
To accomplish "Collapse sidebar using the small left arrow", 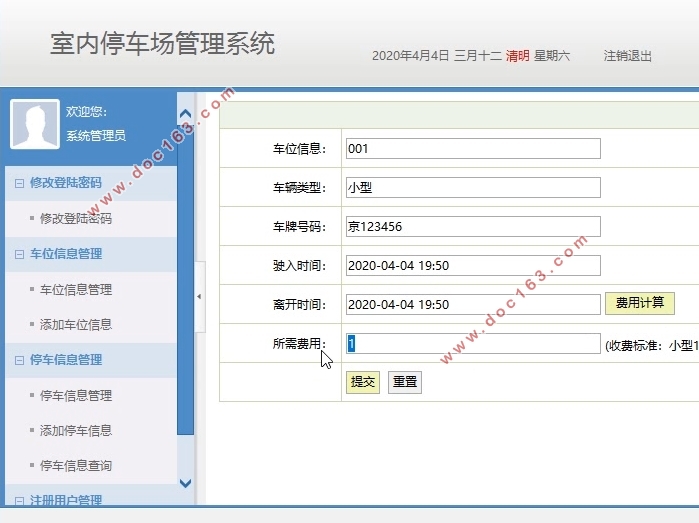I will 199,297.
